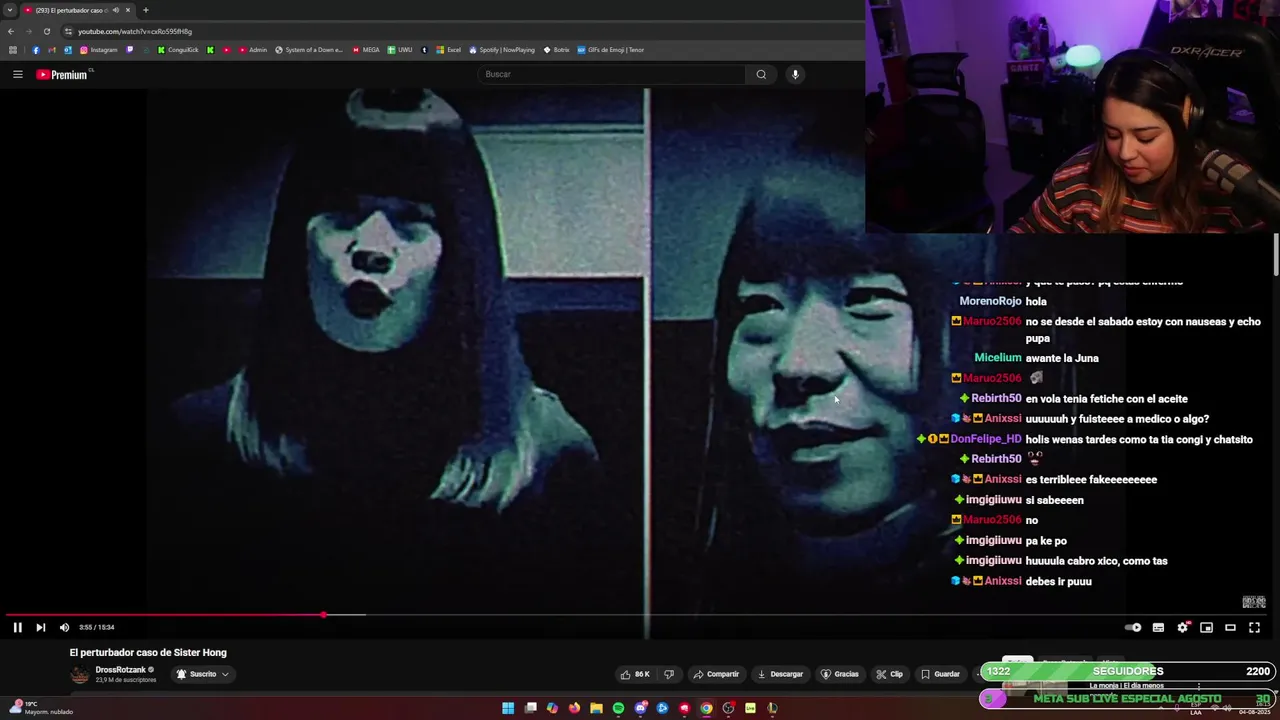The width and height of the screenshot is (1280, 720).
Task: Create a Clip of the video
Action: click(x=889, y=674)
